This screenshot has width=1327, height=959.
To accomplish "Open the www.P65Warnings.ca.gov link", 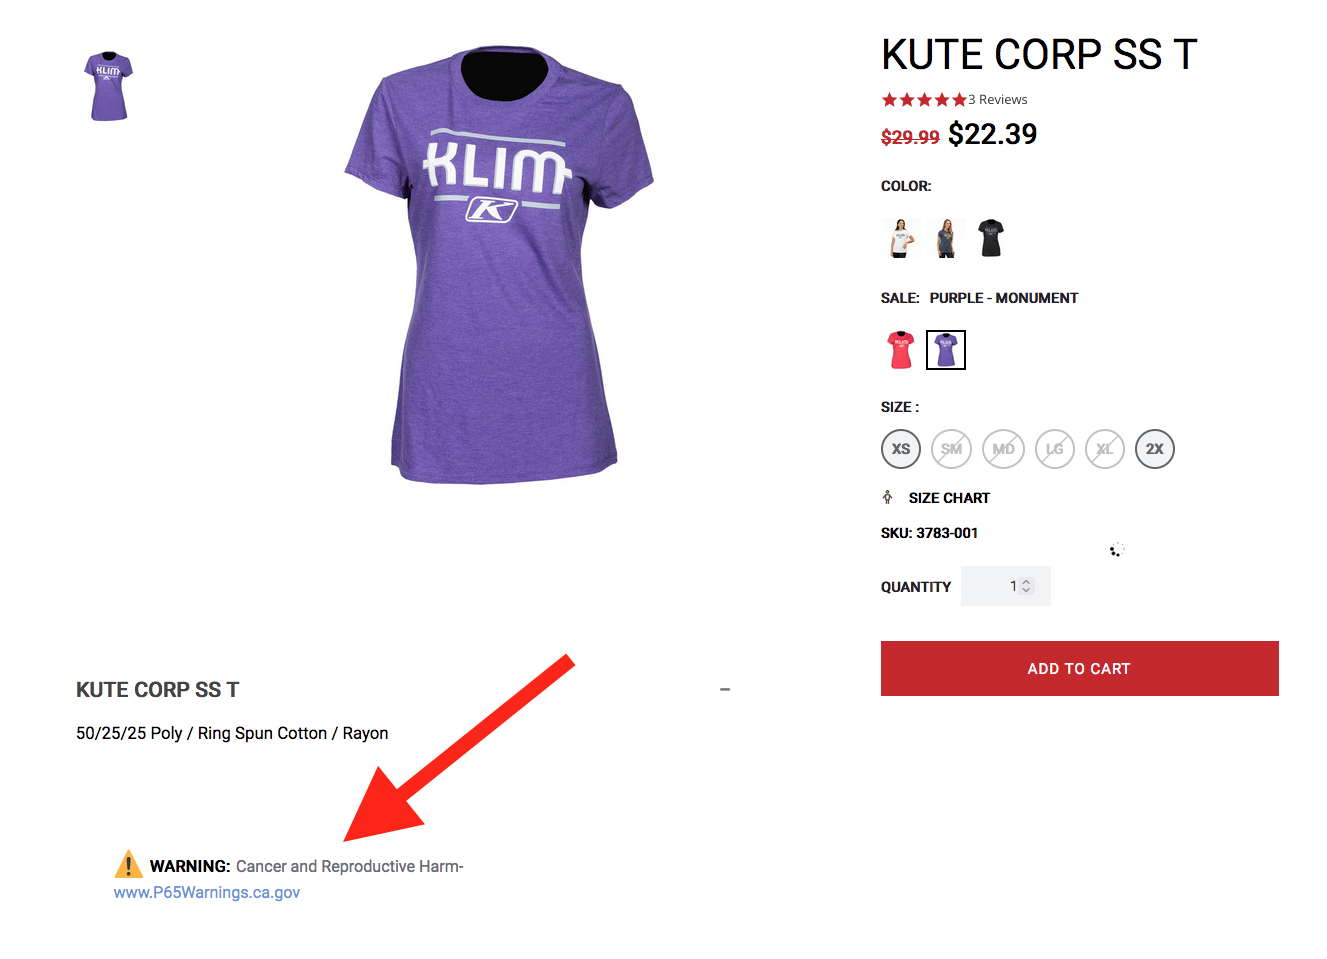I will coord(207,892).
